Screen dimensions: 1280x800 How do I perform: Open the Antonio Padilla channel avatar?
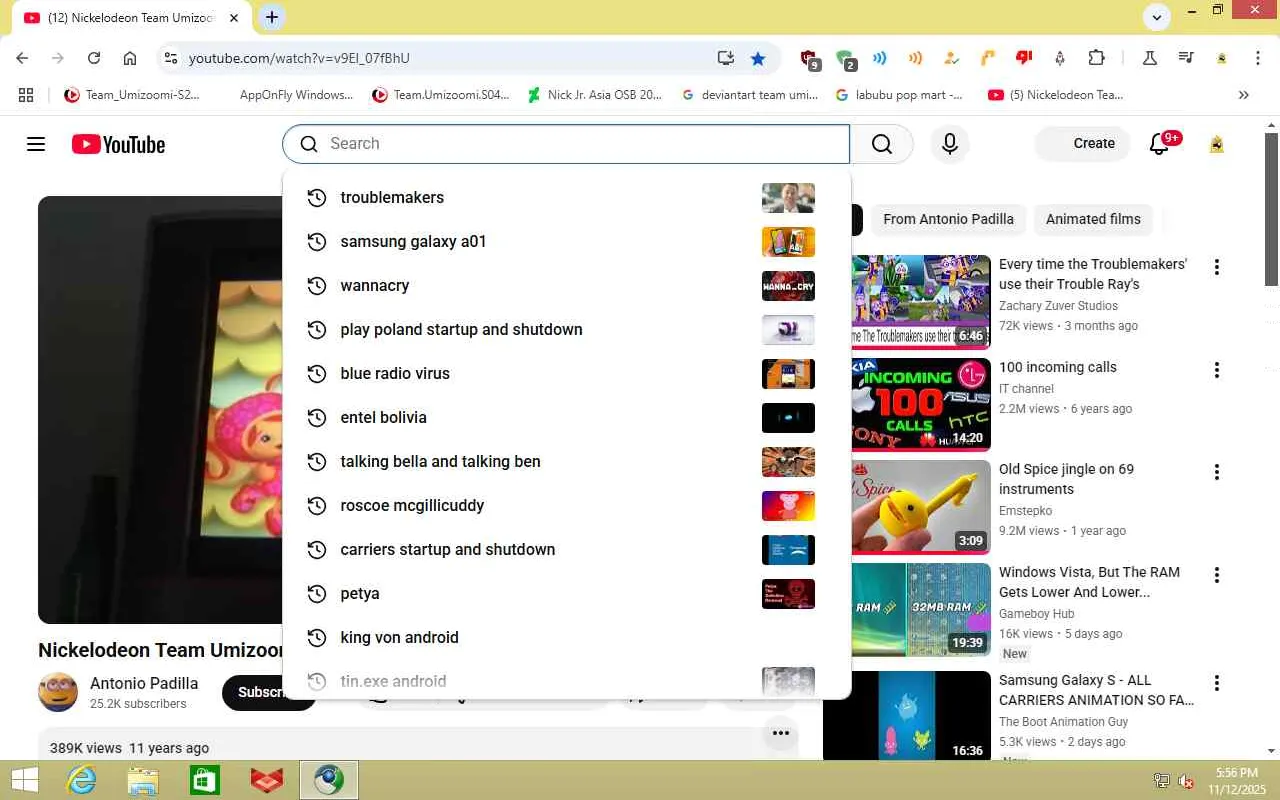pos(58,692)
